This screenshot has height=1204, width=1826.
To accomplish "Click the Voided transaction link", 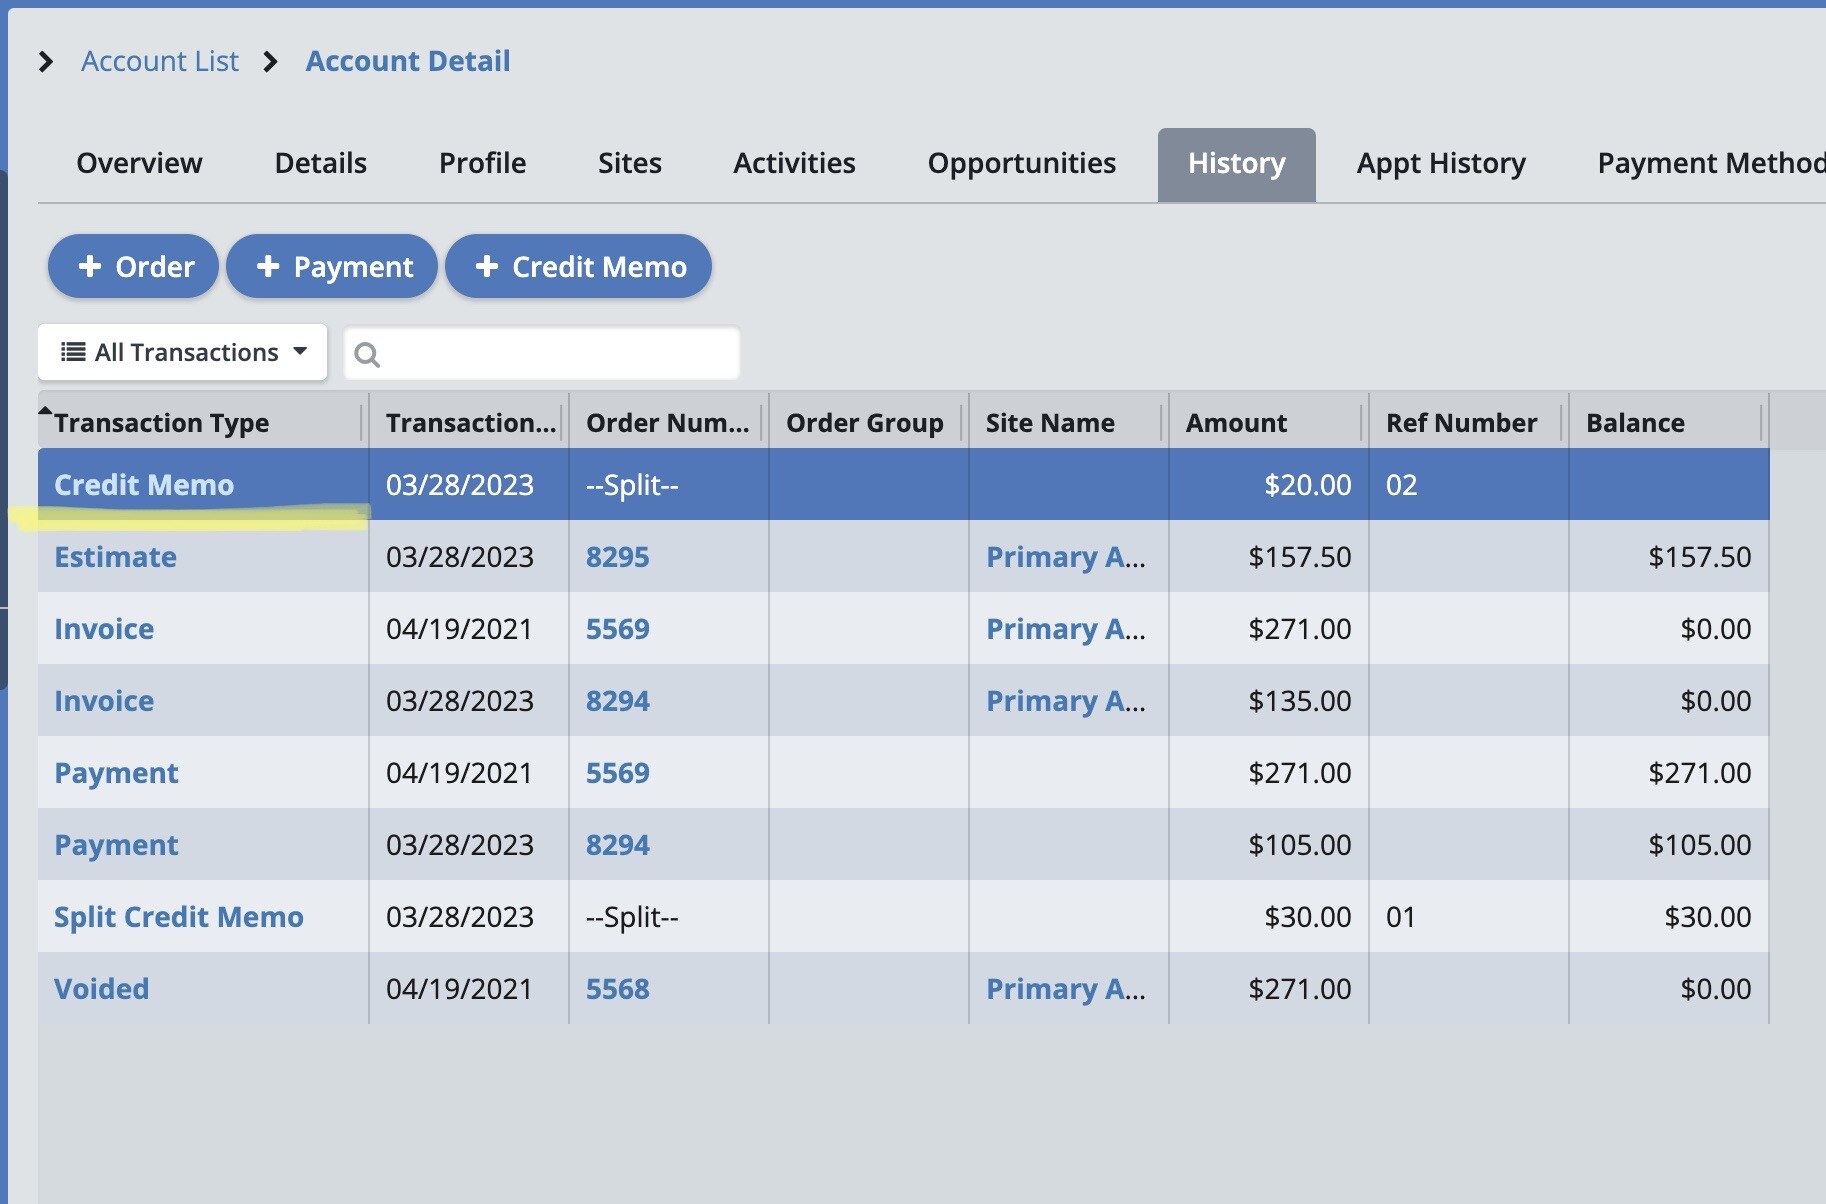I will 101,989.
